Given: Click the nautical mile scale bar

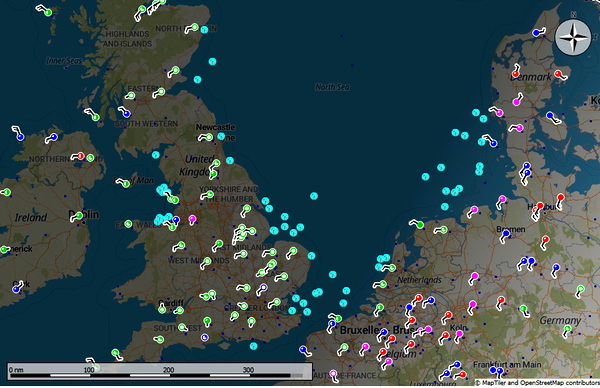Looking at the screenshot, I should tap(160, 372).
